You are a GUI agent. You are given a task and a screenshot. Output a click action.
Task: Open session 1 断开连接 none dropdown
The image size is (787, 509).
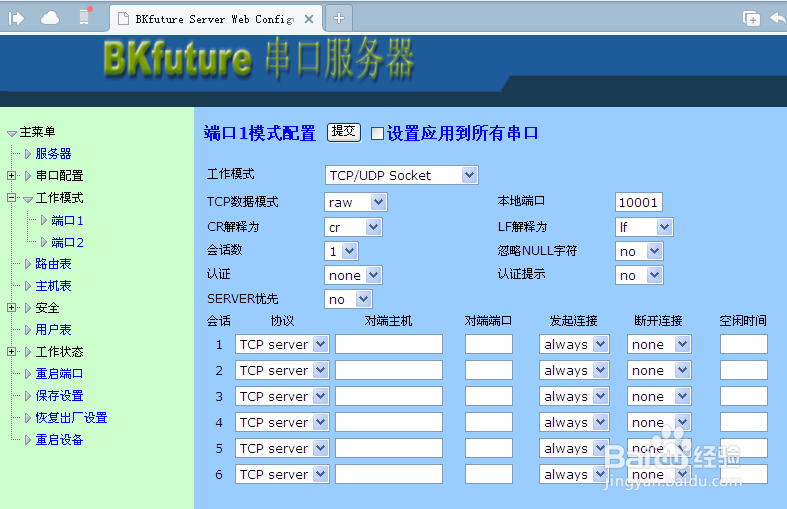coord(659,344)
